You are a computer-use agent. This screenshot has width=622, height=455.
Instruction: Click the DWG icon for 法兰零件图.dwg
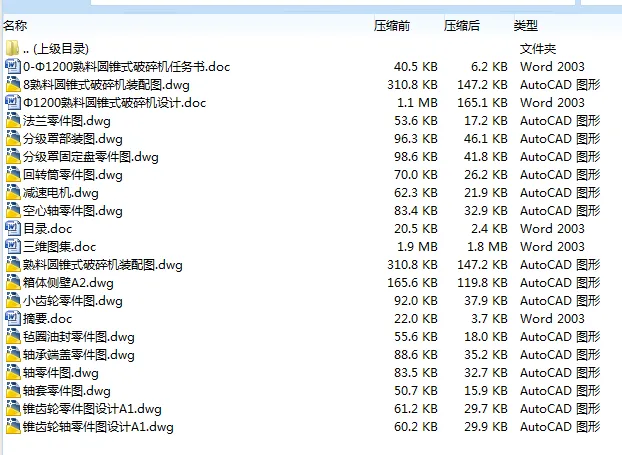pyautogui.click(x=13, y=120)
